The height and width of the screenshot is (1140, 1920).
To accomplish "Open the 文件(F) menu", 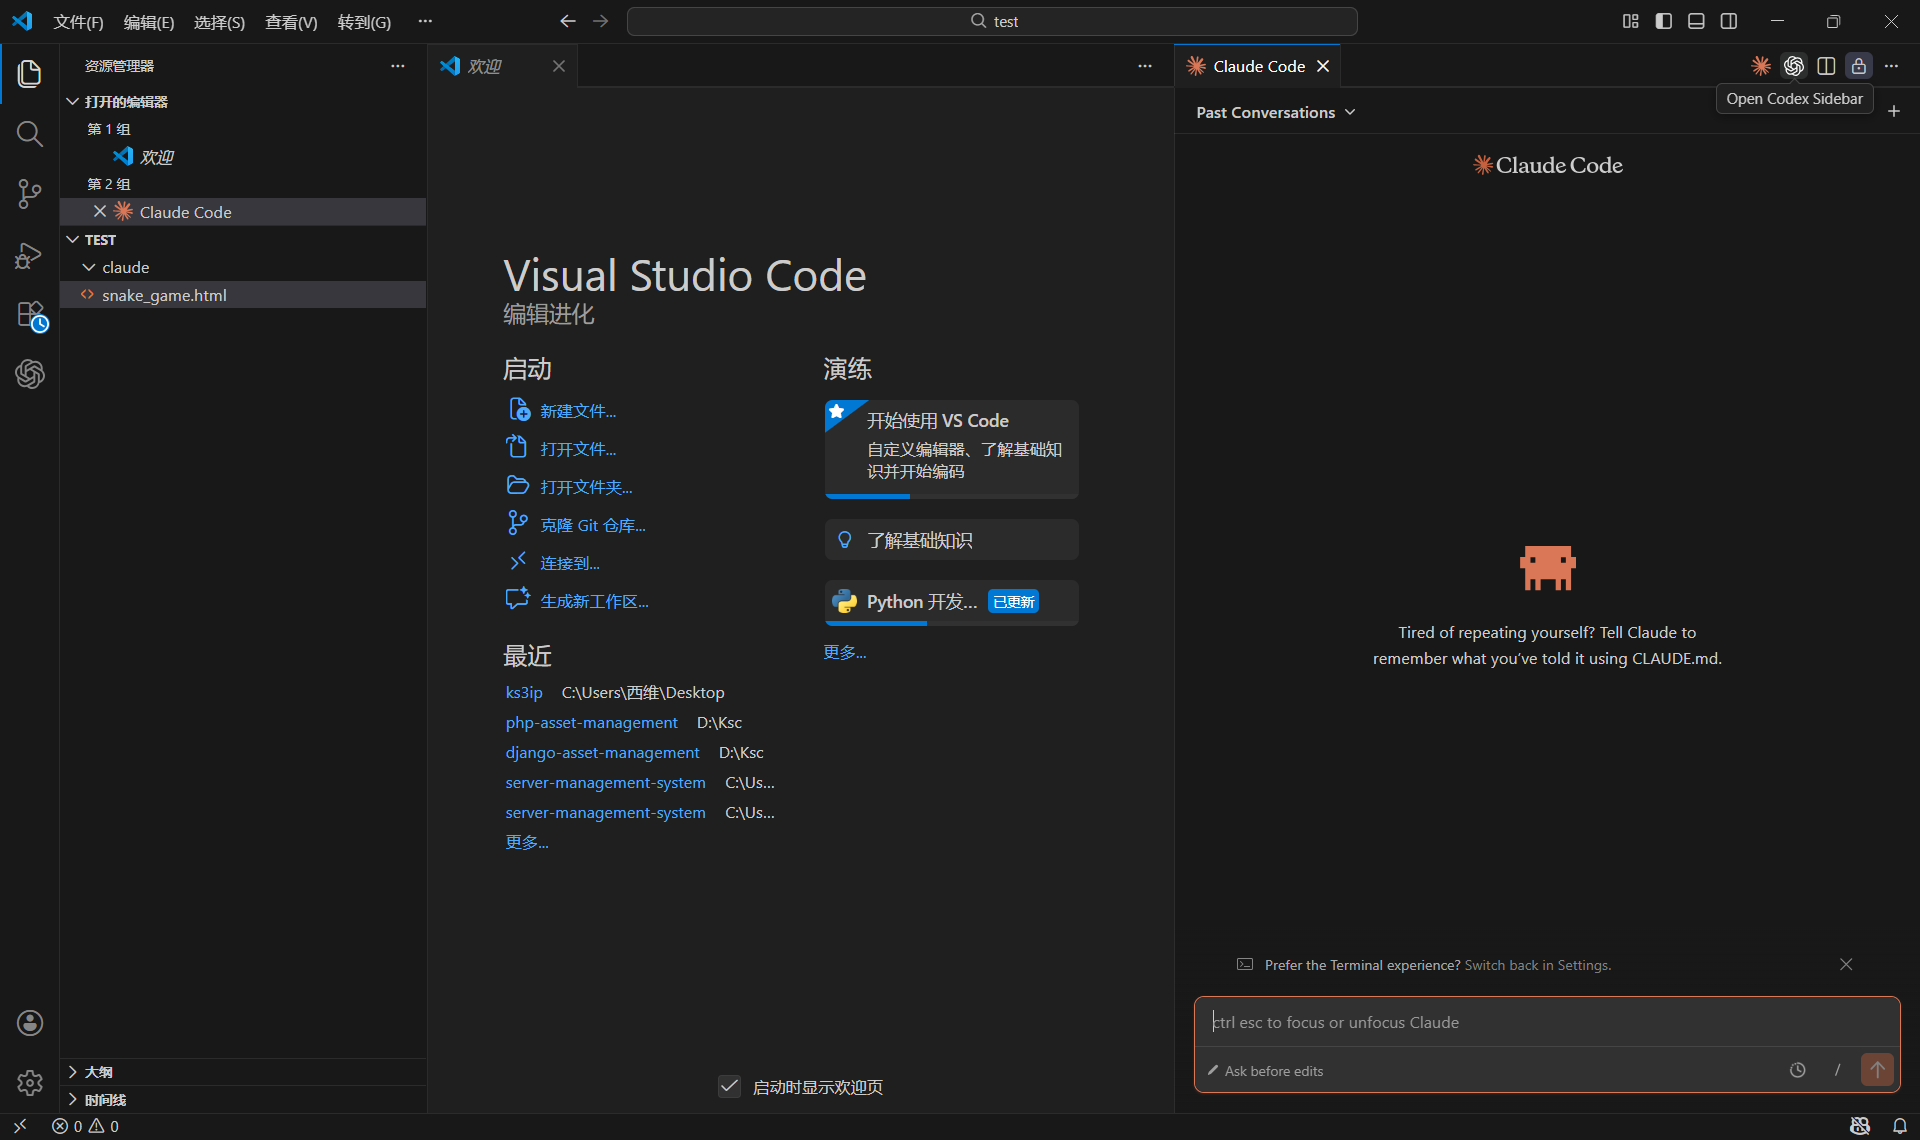I will tap(78, 22).
